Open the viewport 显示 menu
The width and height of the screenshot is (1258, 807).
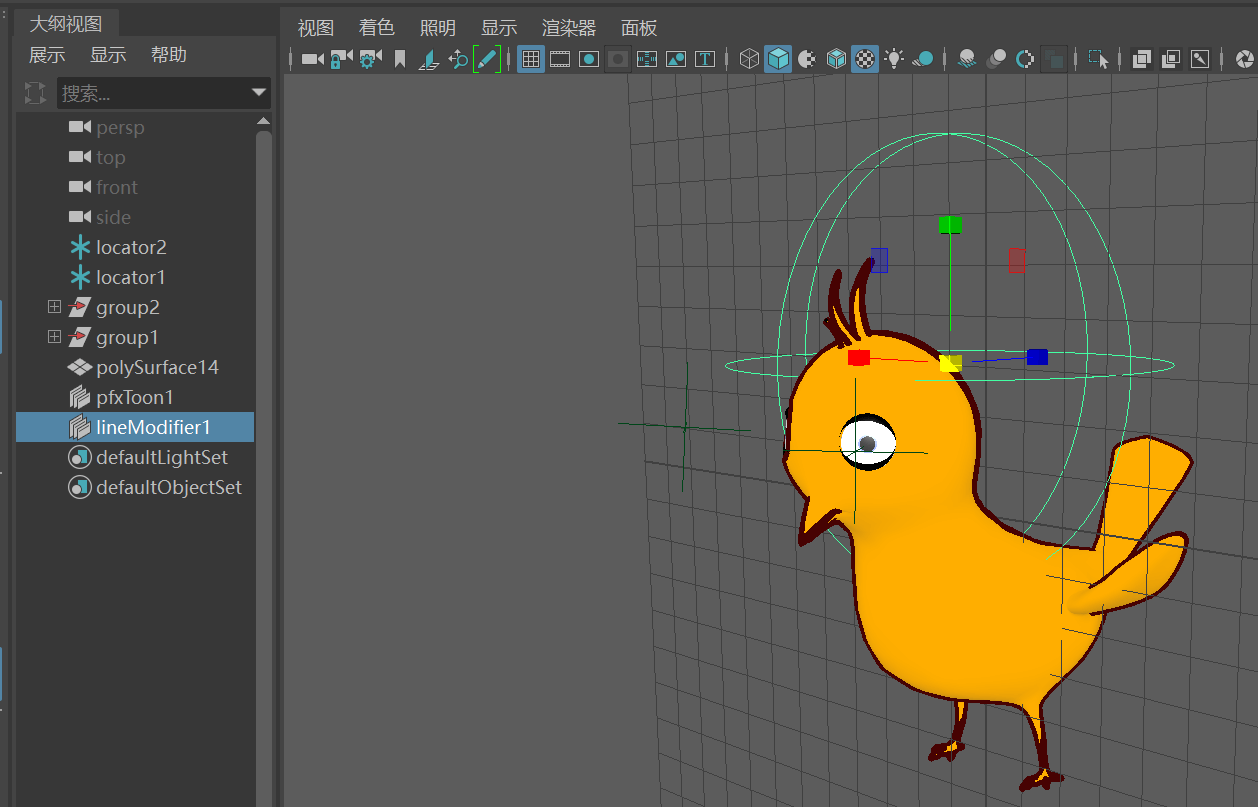[499, 28]
